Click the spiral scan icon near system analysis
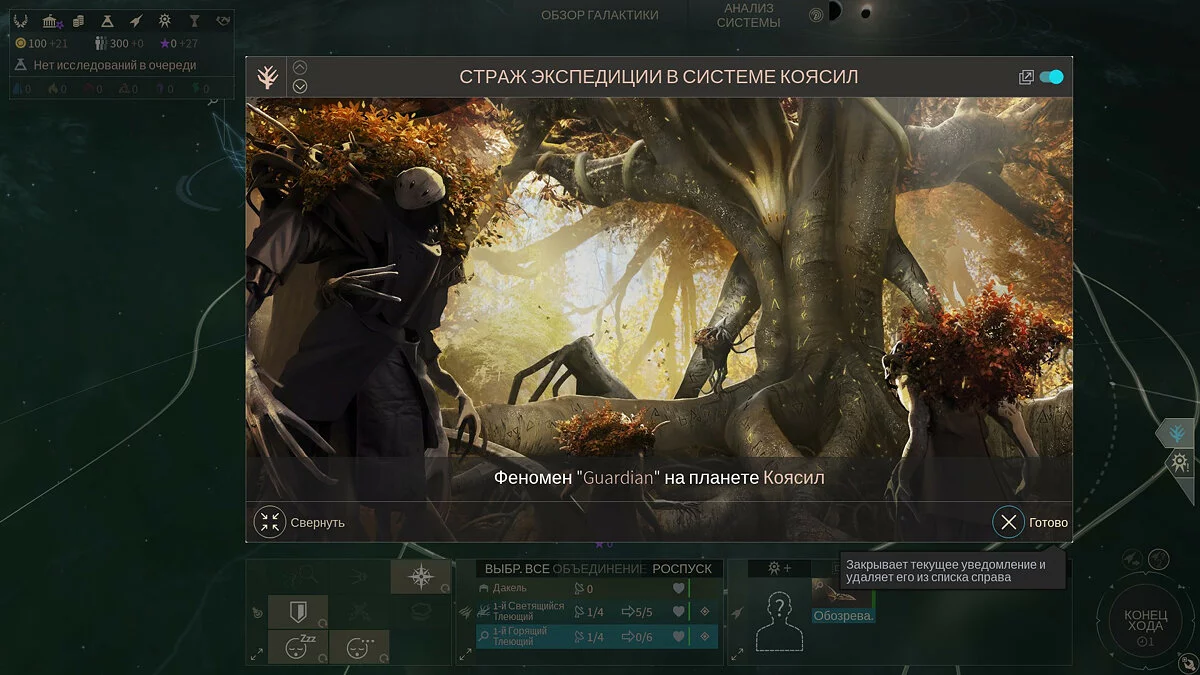The width and height of the screenshot is (1200, 675). pos(818,14)
